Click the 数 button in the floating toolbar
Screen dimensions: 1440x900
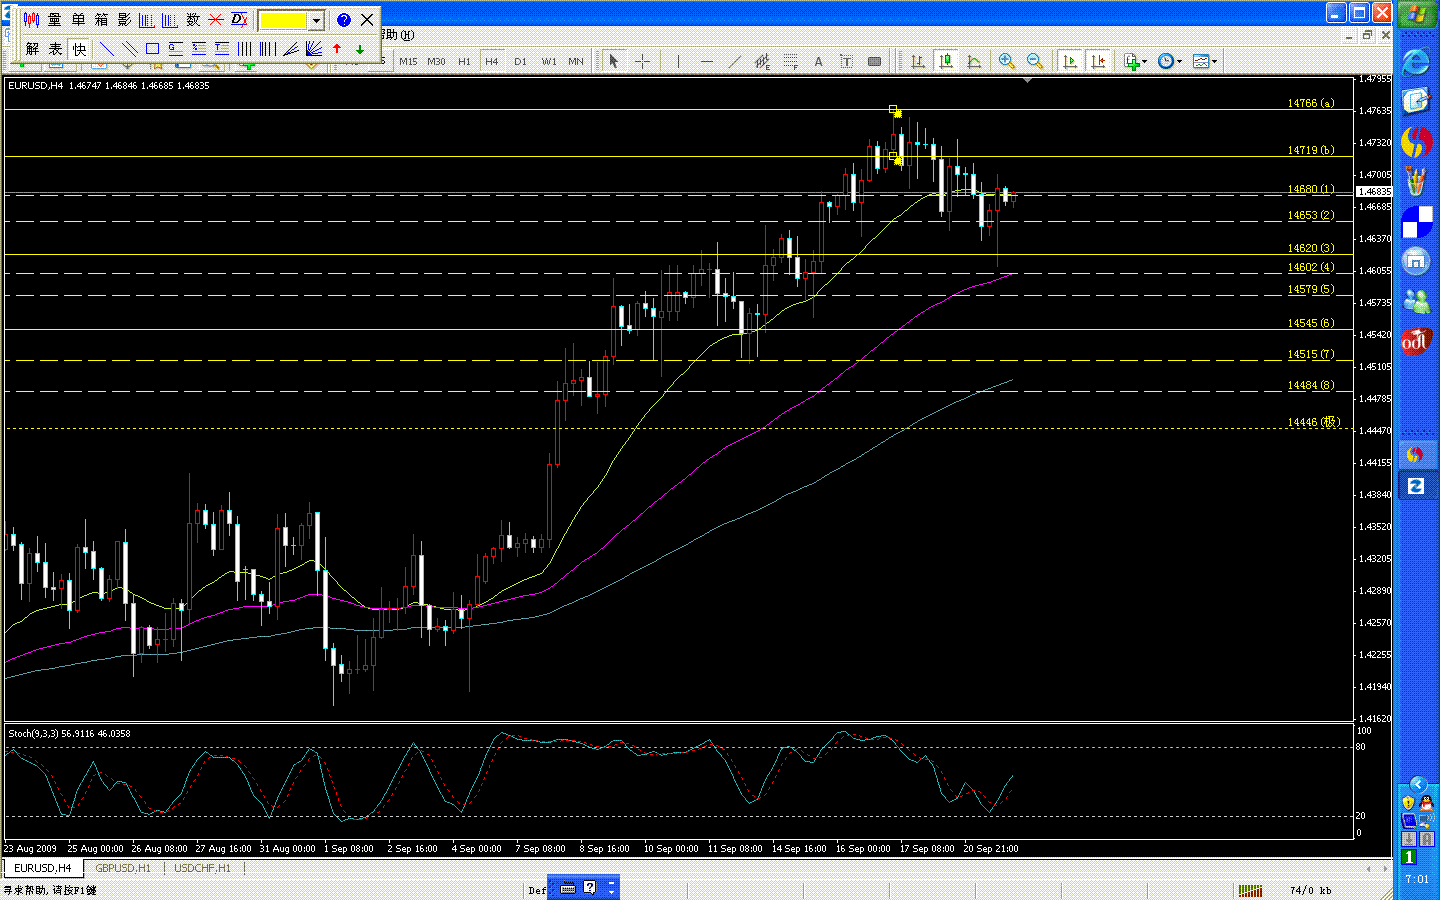(x=193, y=20)
